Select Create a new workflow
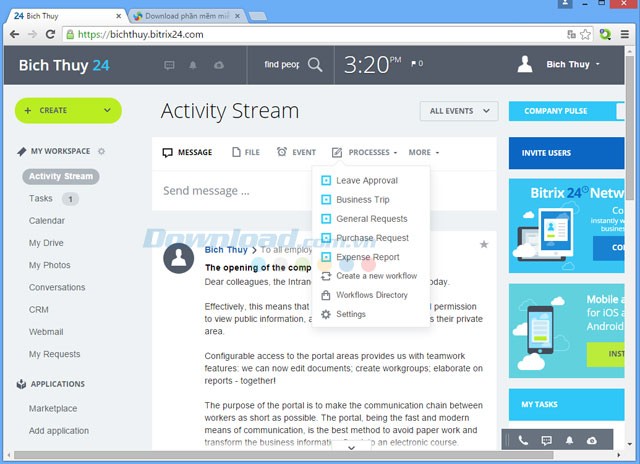640x464 pixels. [369, 276]
